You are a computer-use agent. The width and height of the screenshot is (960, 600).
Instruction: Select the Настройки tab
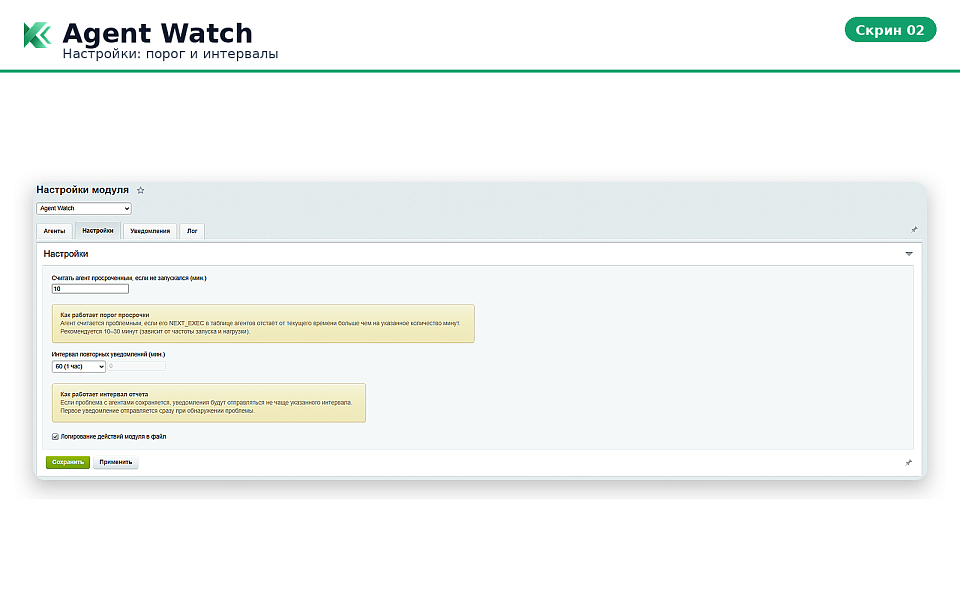click(98, 231)
